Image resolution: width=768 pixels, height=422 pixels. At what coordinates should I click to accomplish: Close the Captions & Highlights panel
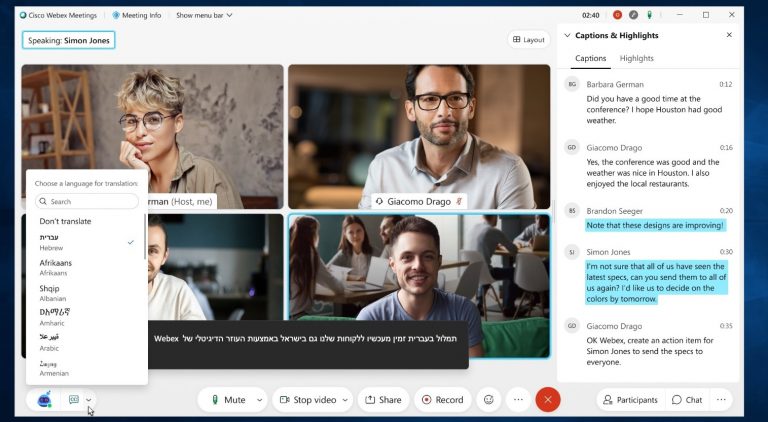(x=729, y=35)
